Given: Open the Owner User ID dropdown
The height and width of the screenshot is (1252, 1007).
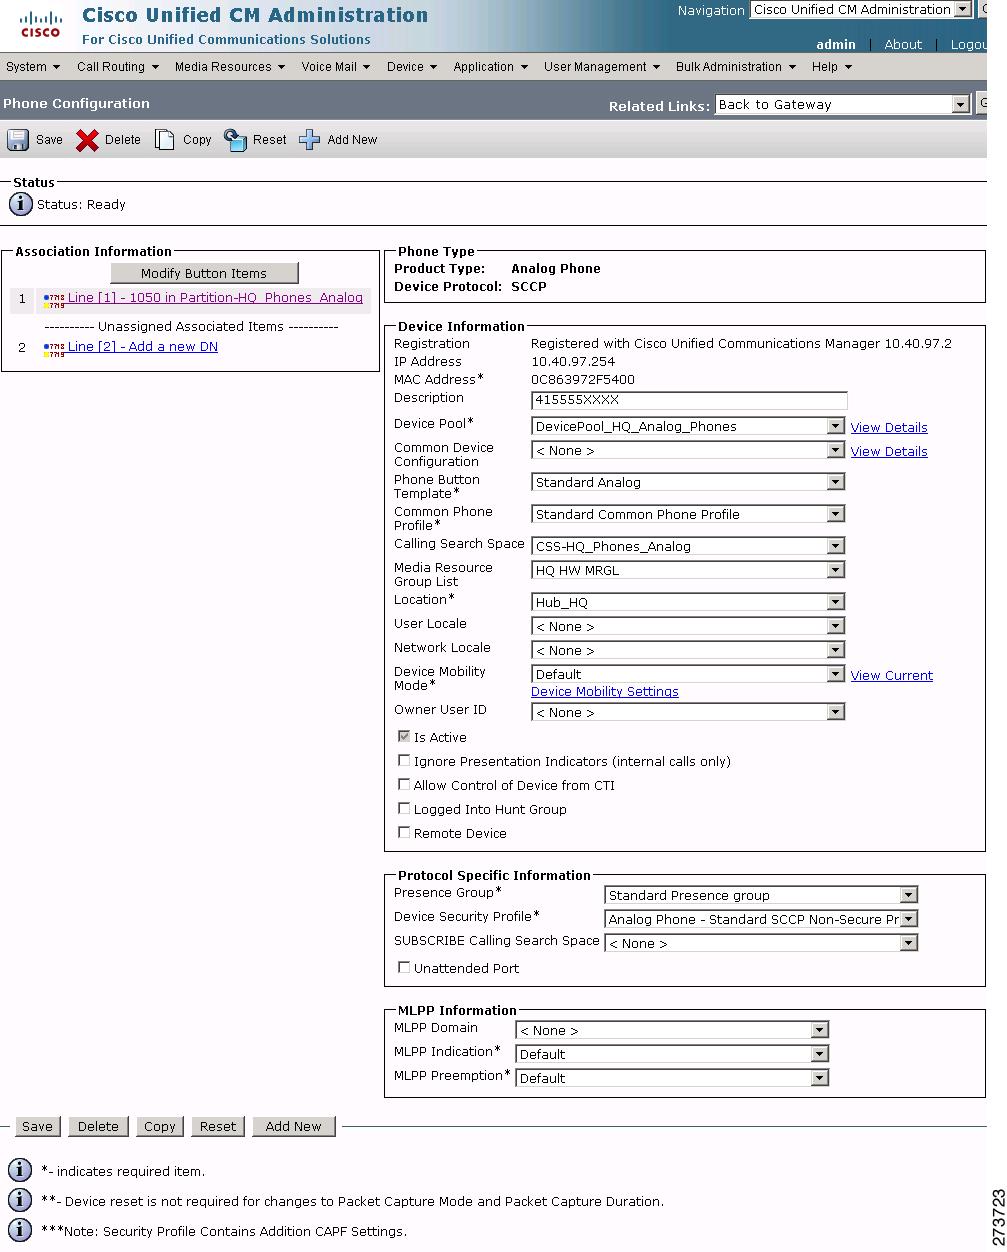Looking at the screenshot, I should tap(688, 713).
